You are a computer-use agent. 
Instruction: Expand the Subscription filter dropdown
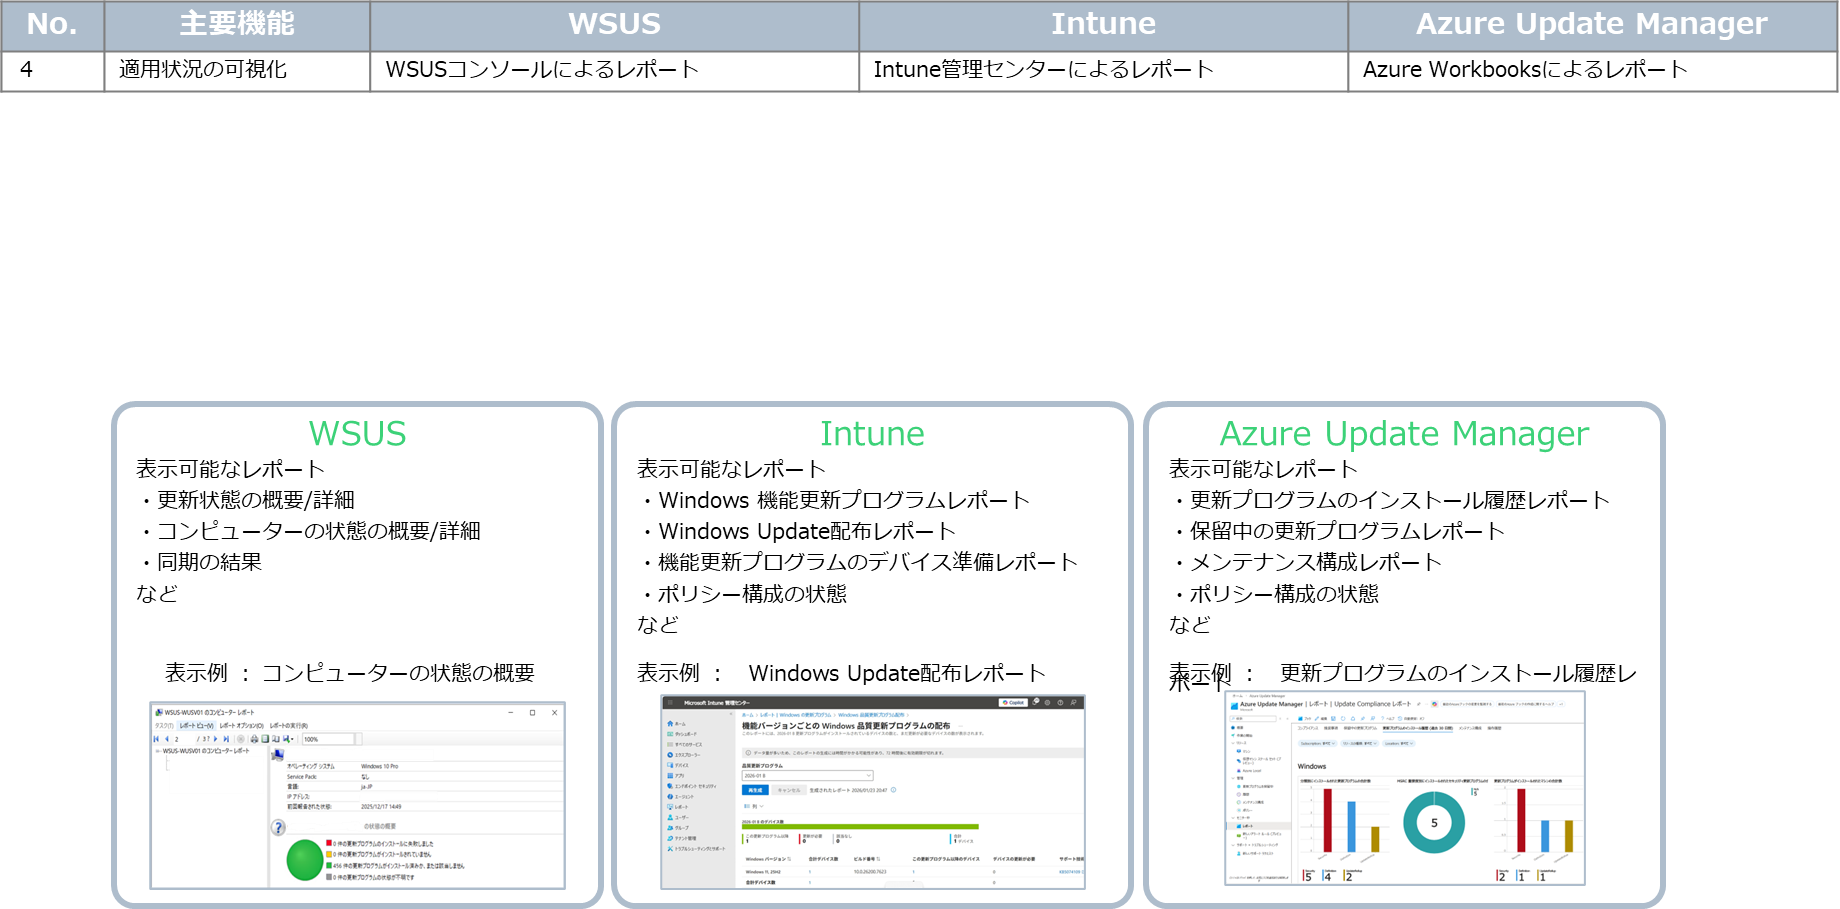point(1316,743)
